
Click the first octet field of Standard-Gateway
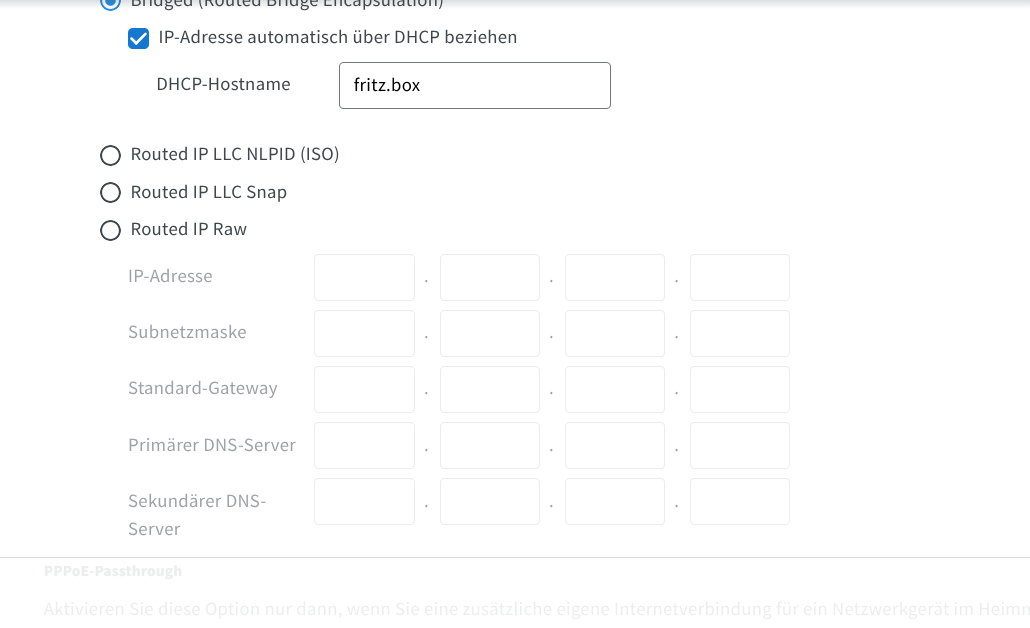[364, 389]
